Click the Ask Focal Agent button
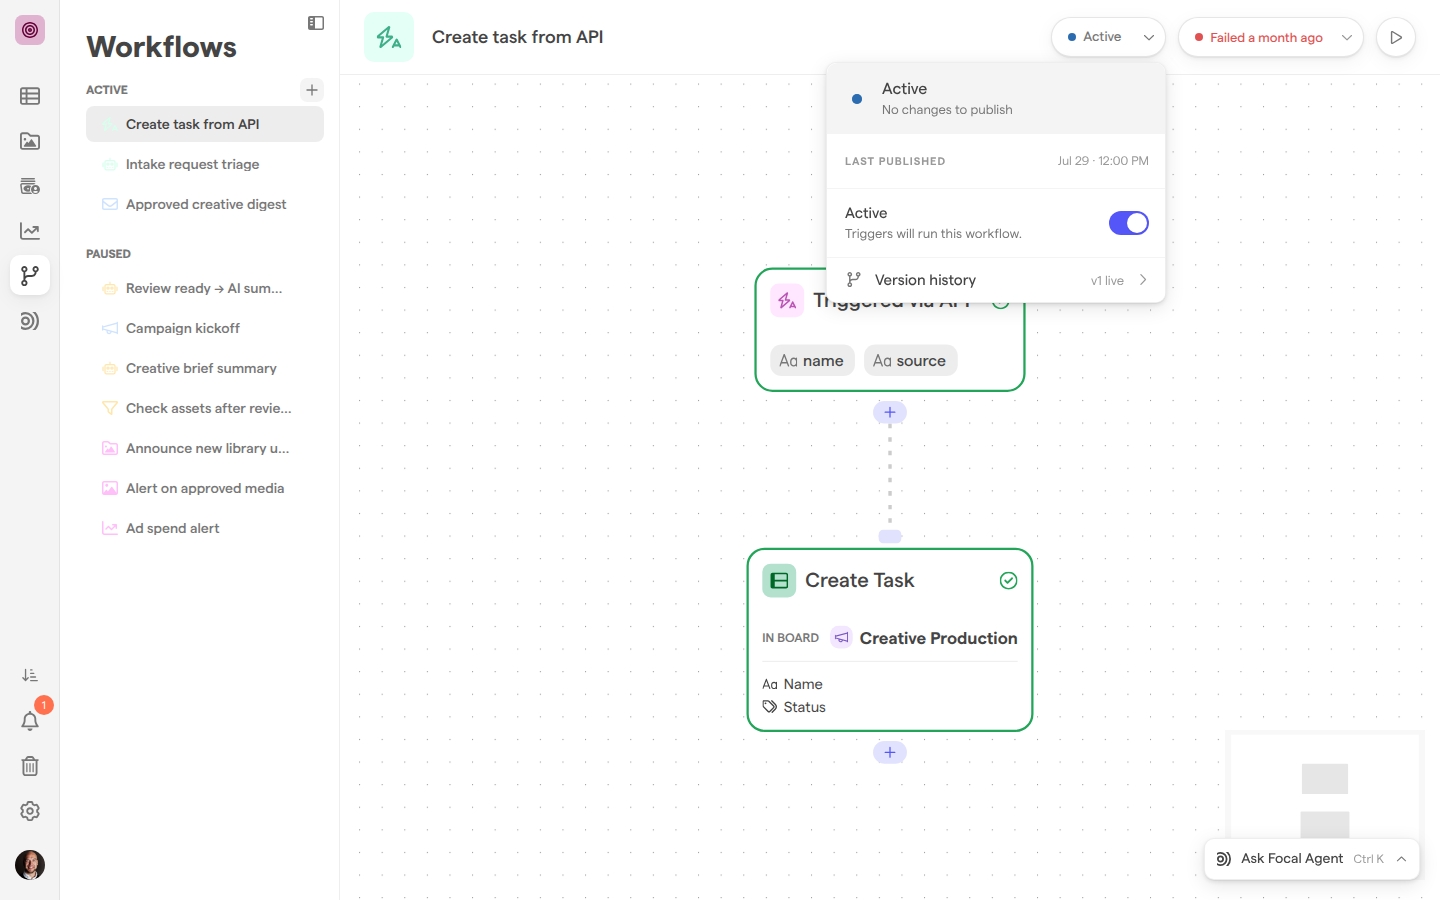This screenshot has height=900, width=1440. [x=1312, y=859]
